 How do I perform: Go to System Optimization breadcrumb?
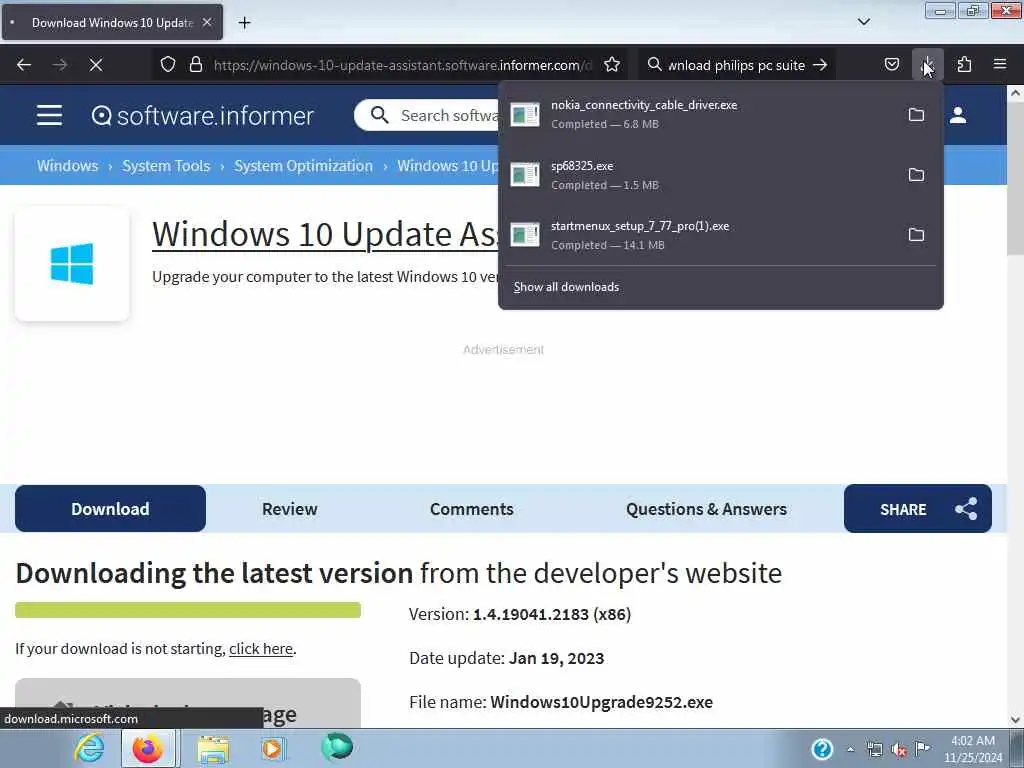point(303,166)
